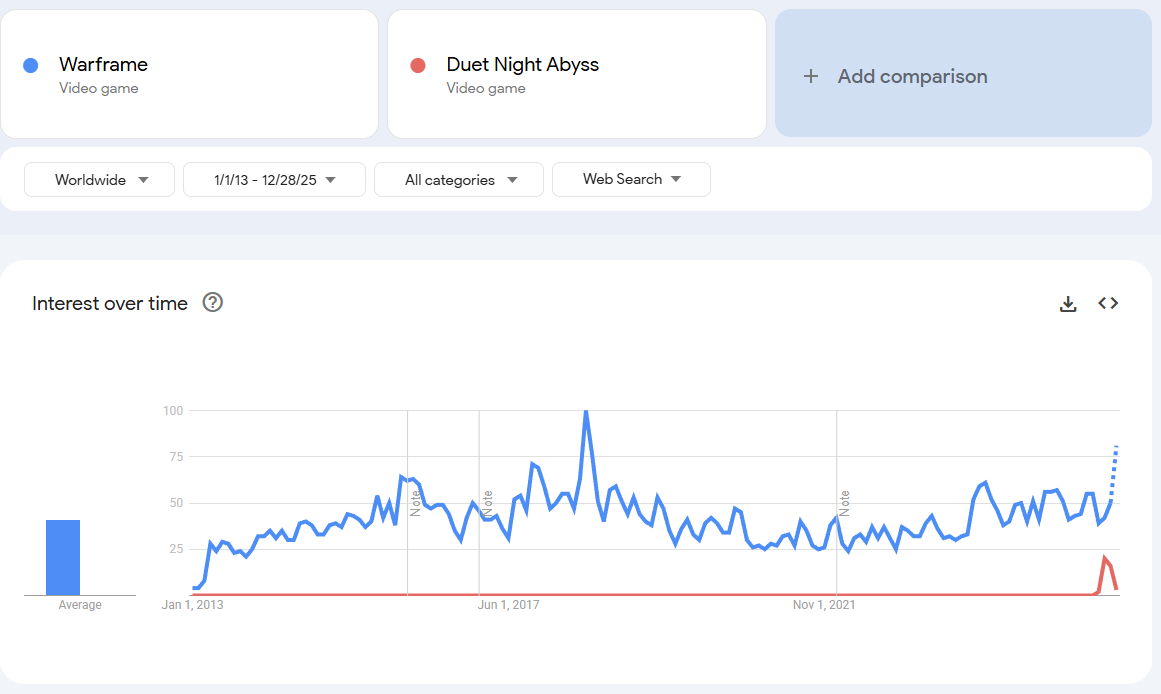This screenshot has width=1161, height=694.
Task: Click the blue dot beside Warframe
Action: [x=30, y=65]
